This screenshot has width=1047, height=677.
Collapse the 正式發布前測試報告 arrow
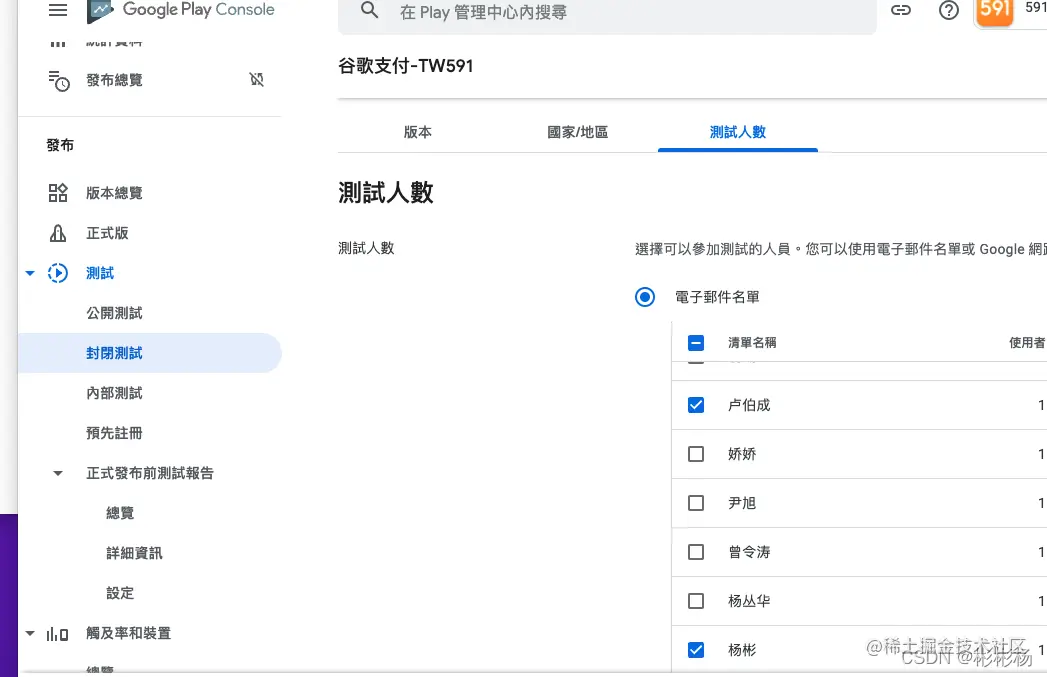point(58,473)
